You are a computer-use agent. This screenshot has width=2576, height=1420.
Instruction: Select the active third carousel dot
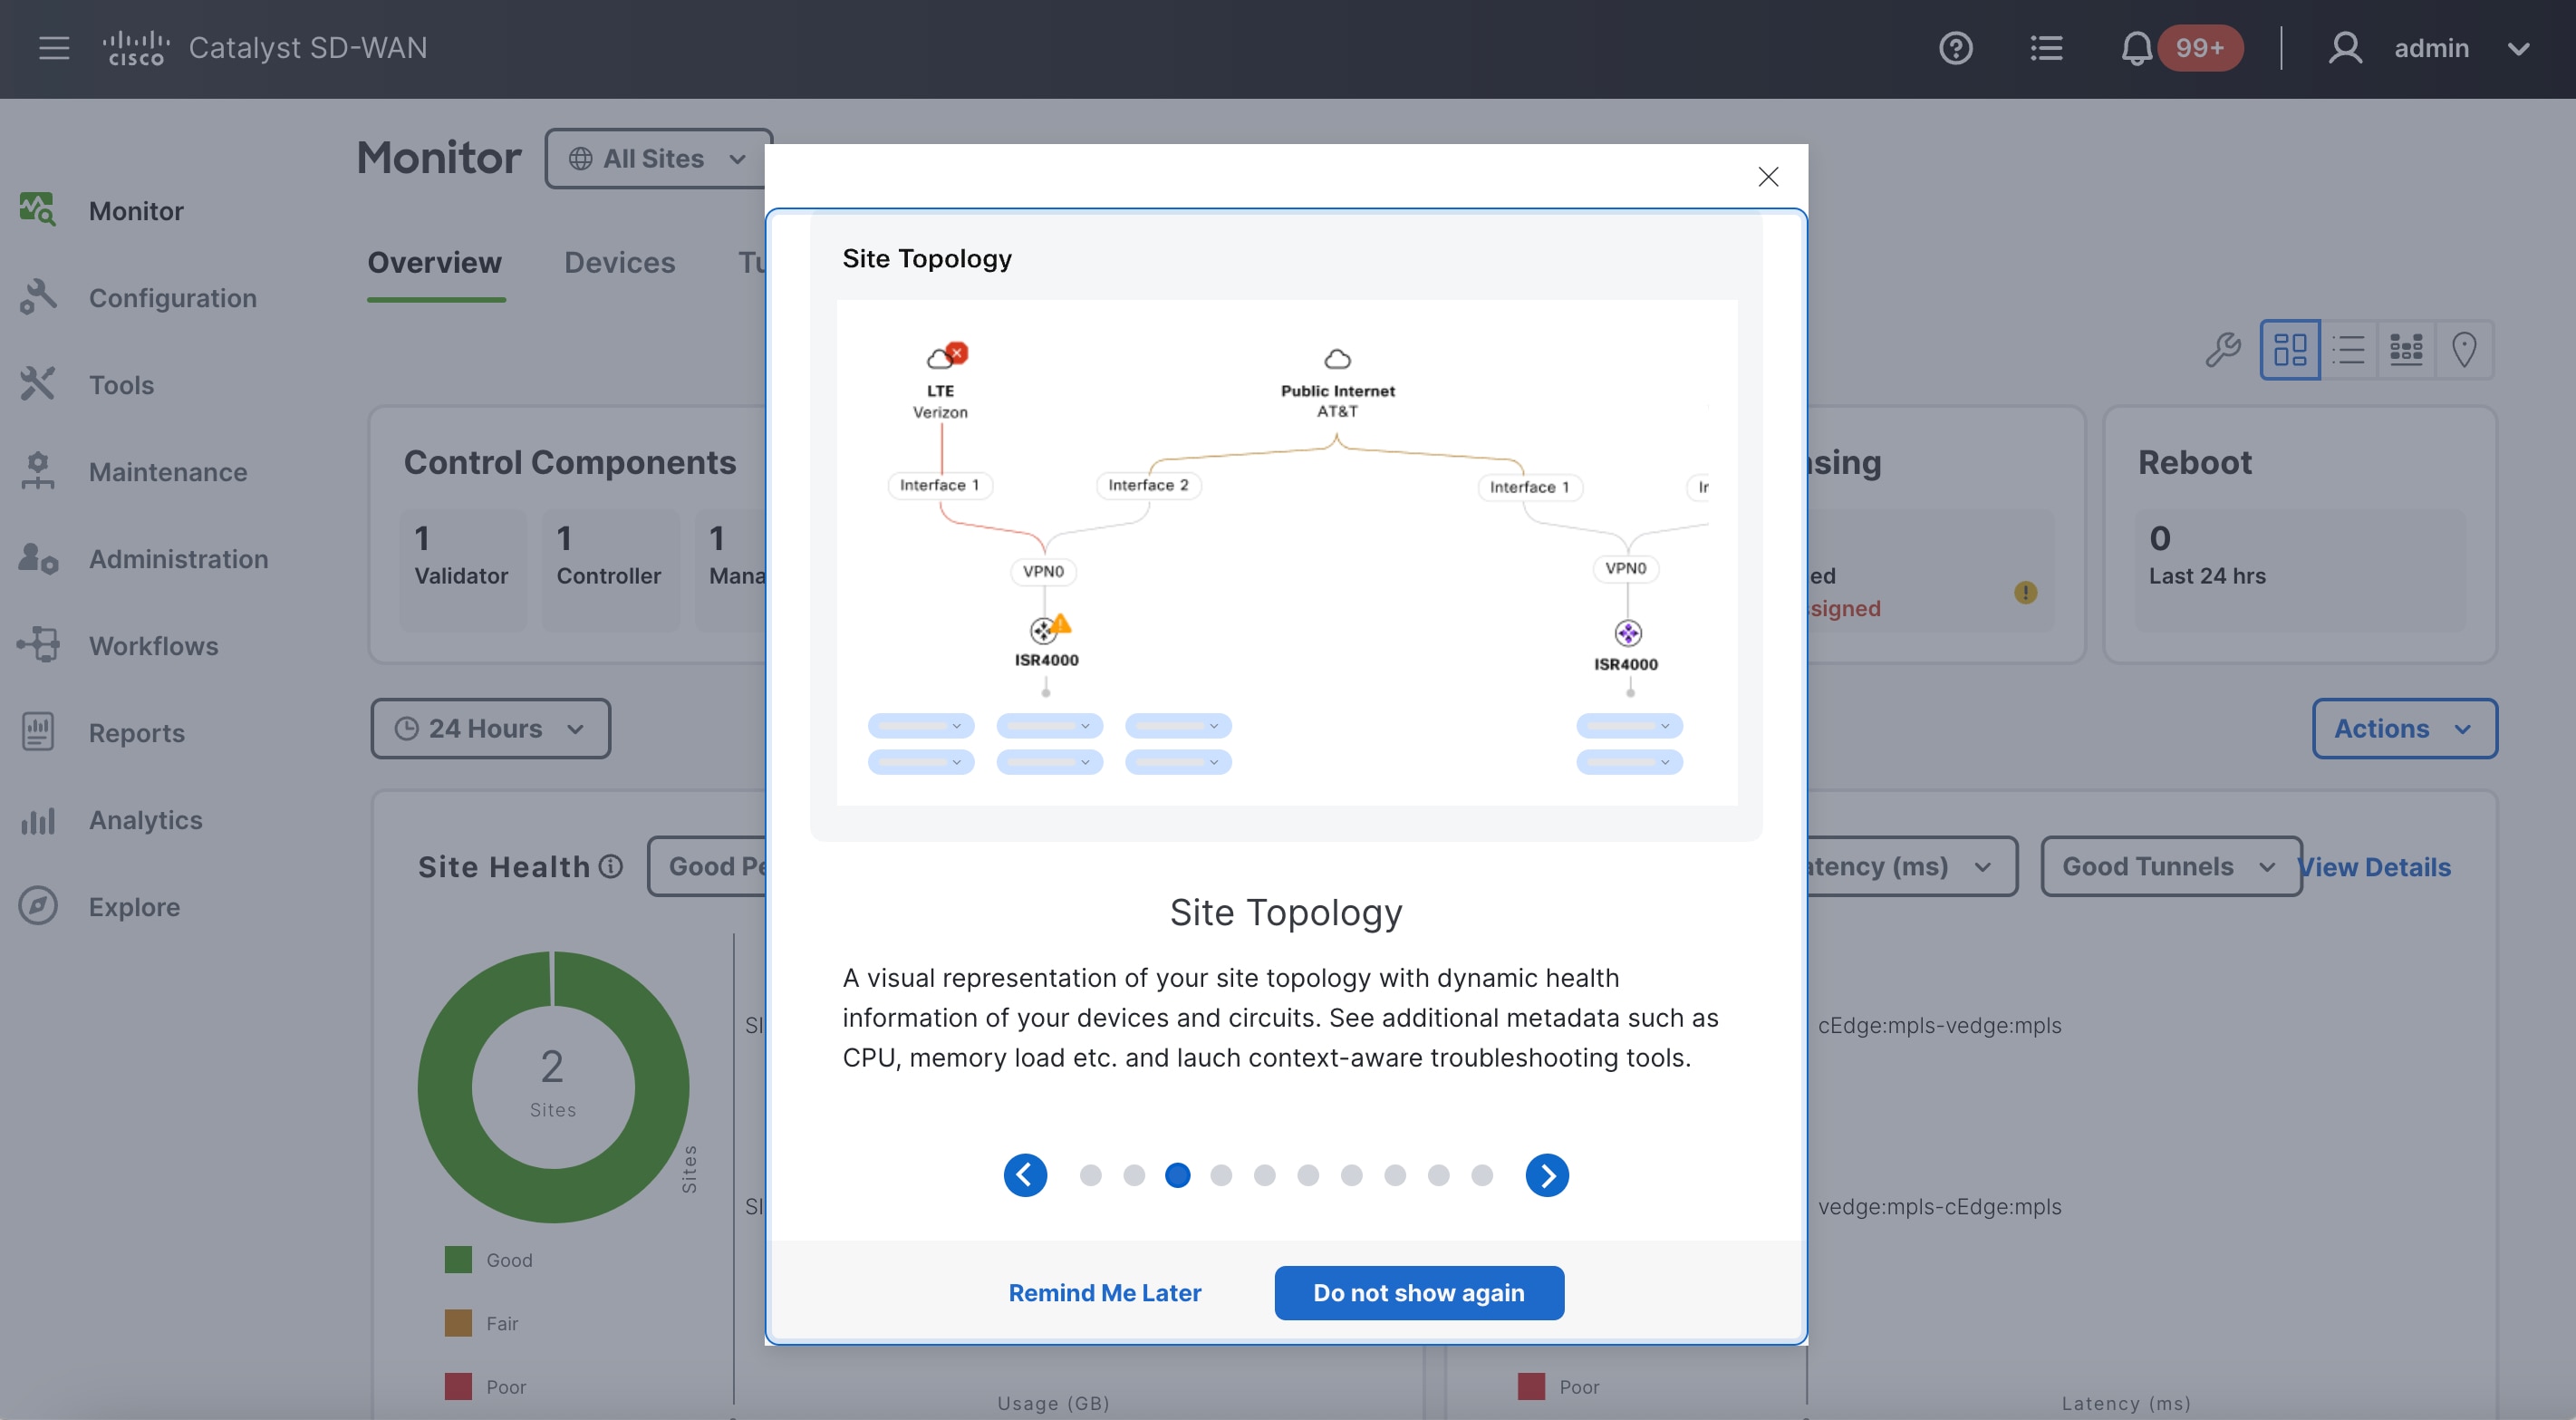click(1177, 1175)
